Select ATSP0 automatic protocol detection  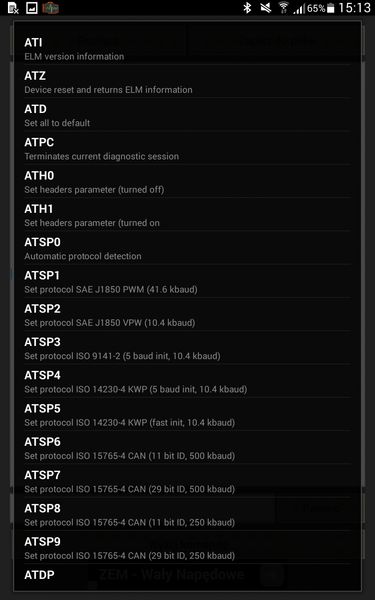188,248
